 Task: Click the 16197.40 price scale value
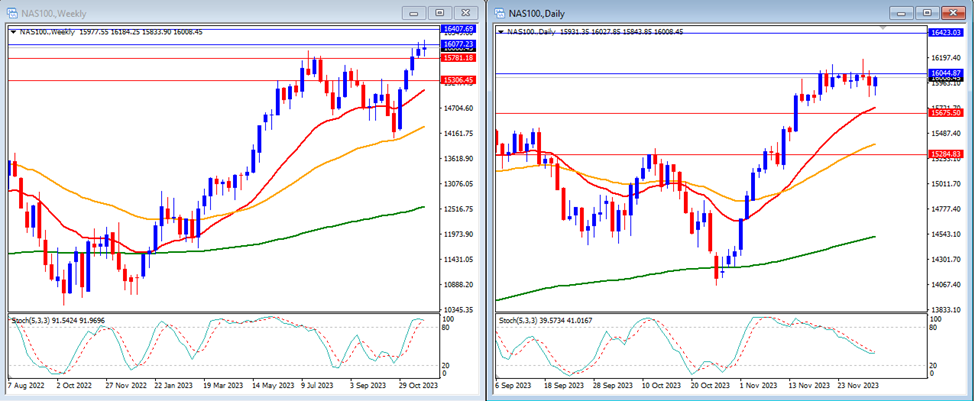pyautogui.click(x=945, y=58)
